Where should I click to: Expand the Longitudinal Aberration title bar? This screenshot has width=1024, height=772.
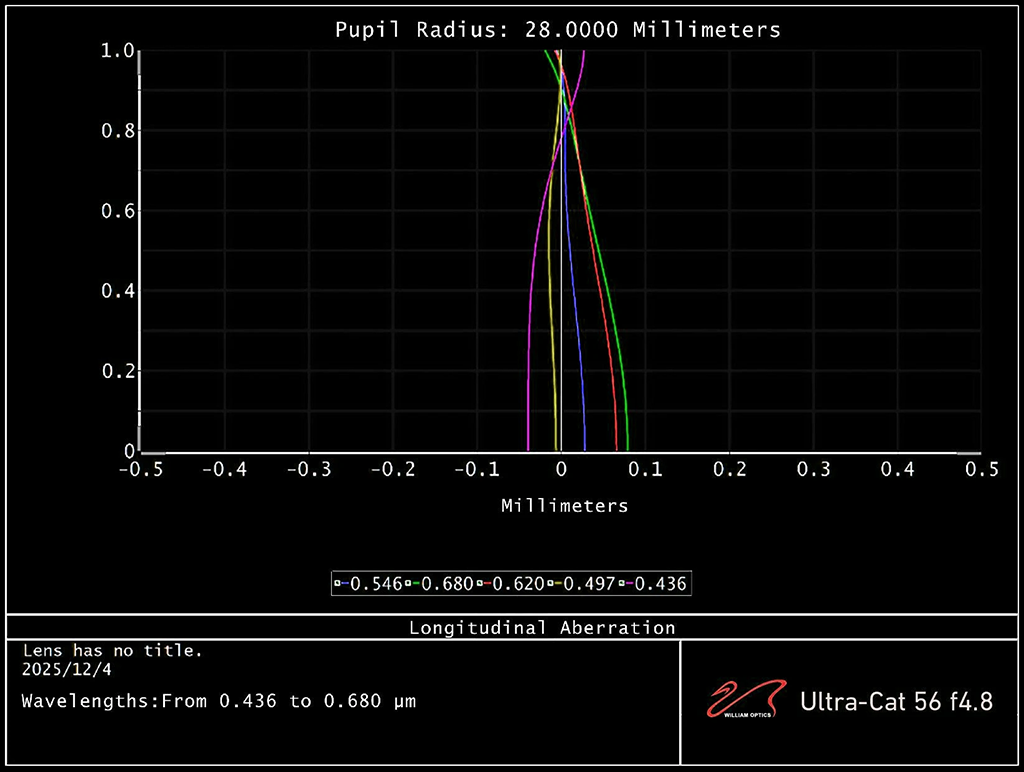click(x=512, y=627)
